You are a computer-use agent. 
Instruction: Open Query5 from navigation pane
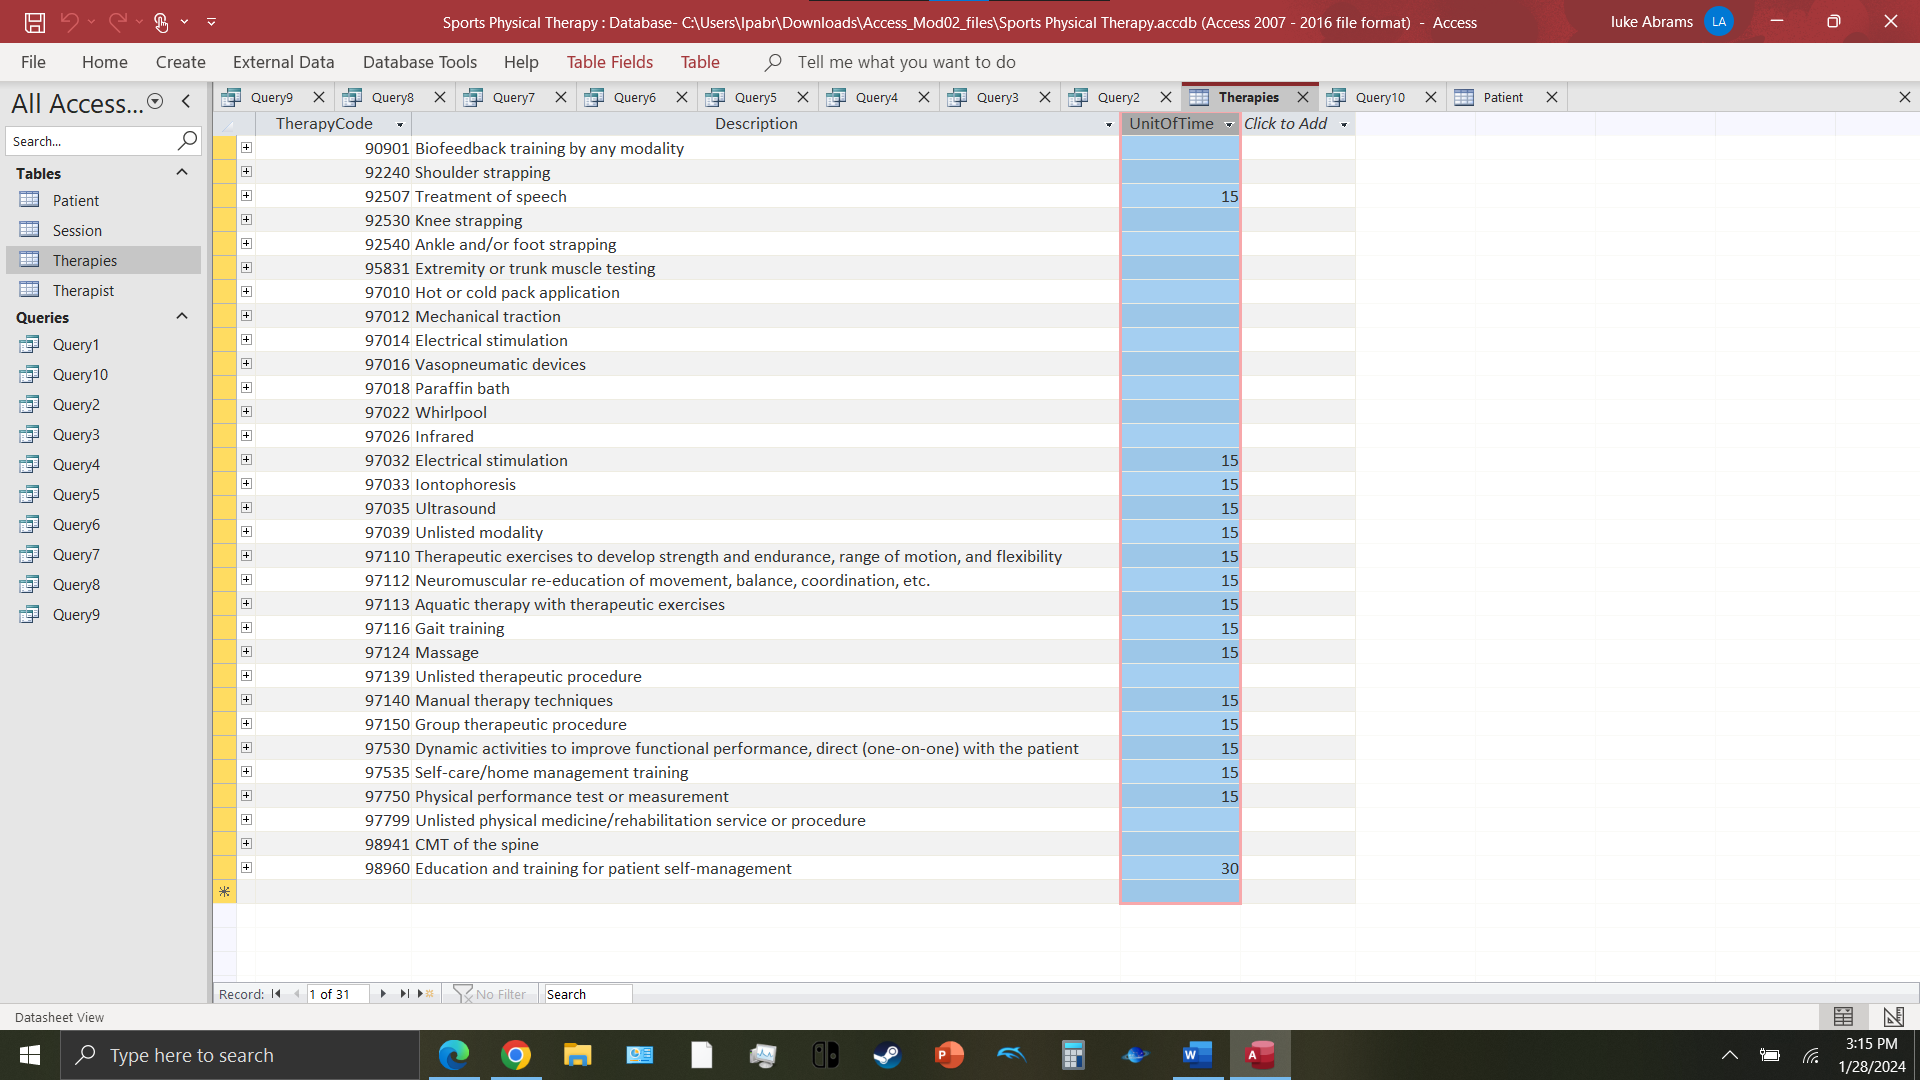[x=76, y=495]
